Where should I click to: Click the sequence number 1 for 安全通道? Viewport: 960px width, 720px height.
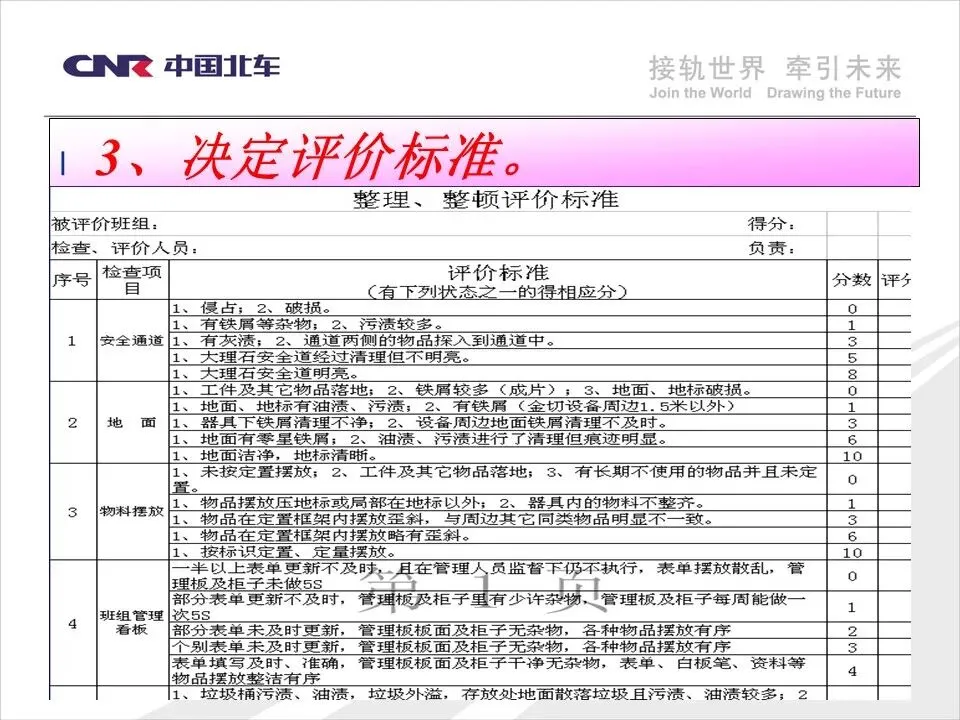[x=72, y=341]
